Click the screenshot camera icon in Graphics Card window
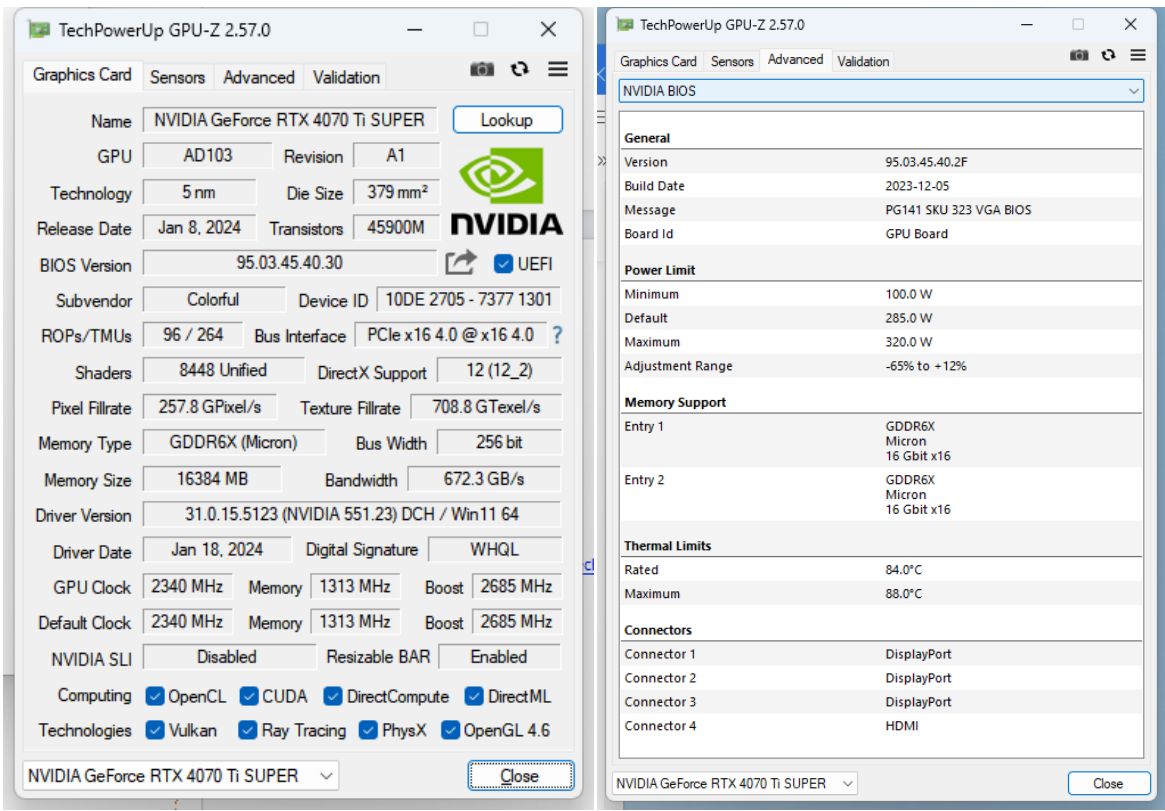The height and width of the screenshot is (811, 1165). pos(482,69)
